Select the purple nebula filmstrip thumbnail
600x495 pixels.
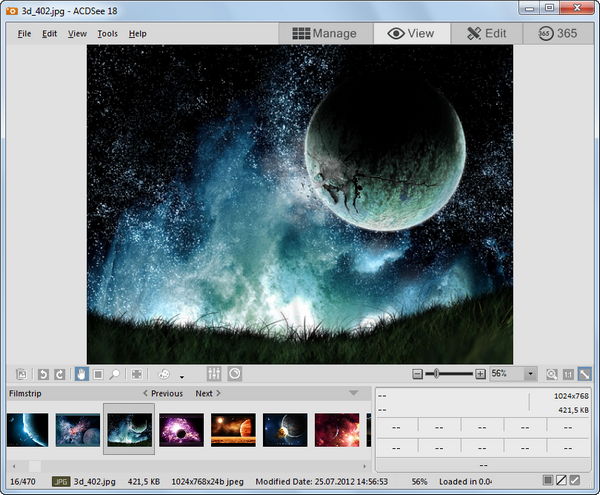point(181,430)
